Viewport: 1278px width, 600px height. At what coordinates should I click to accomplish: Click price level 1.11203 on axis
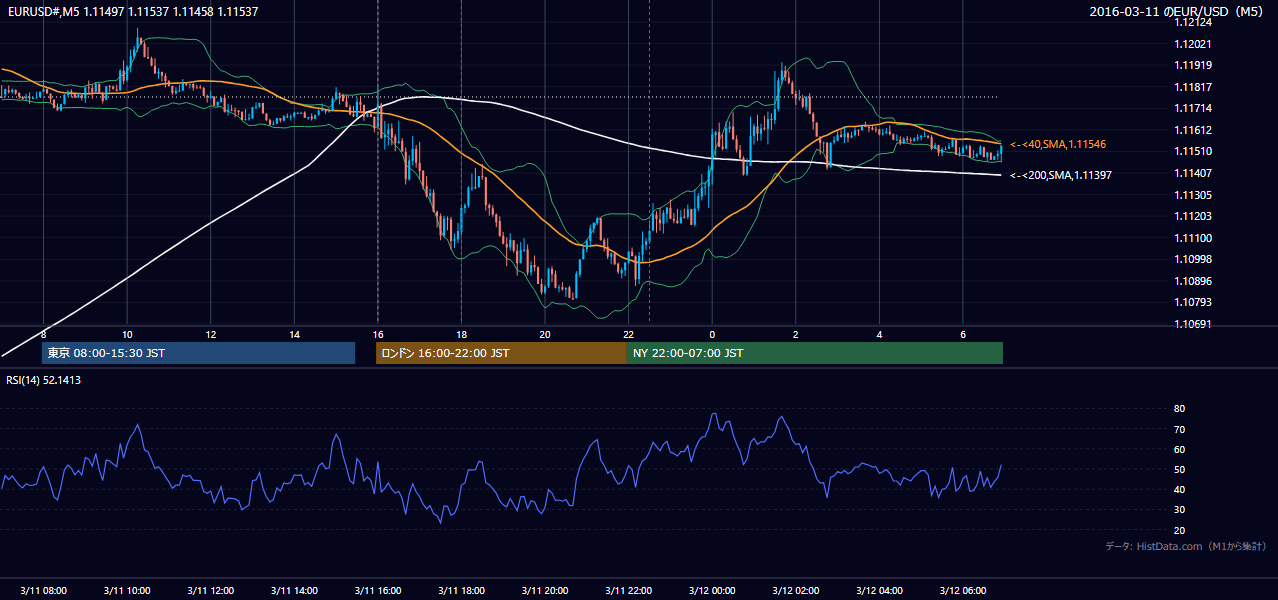tap(1192, 216)
